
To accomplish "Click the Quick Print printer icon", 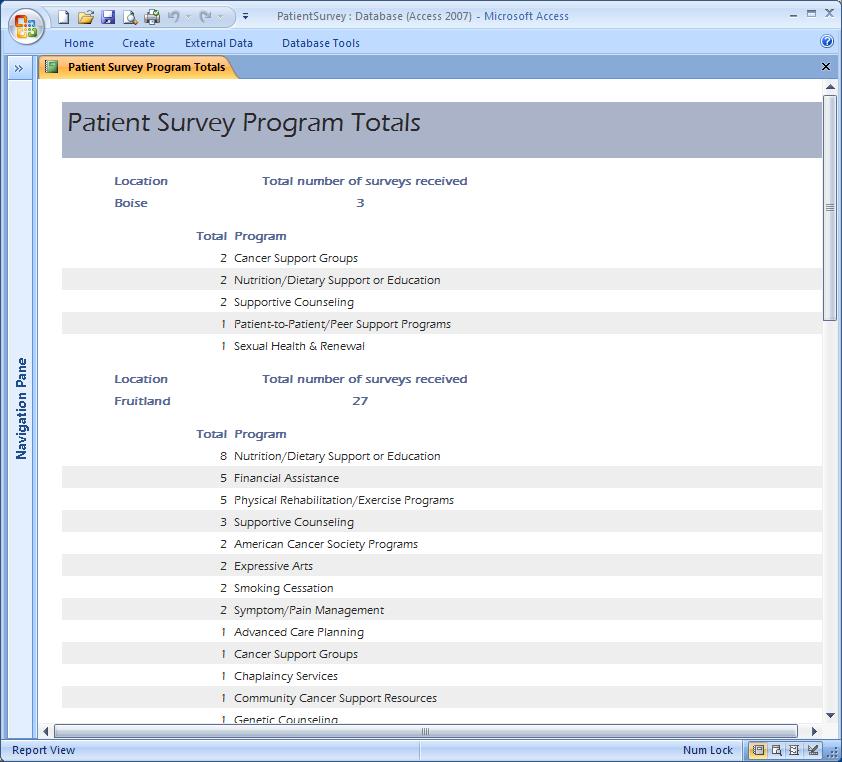I will coord(152,17).
